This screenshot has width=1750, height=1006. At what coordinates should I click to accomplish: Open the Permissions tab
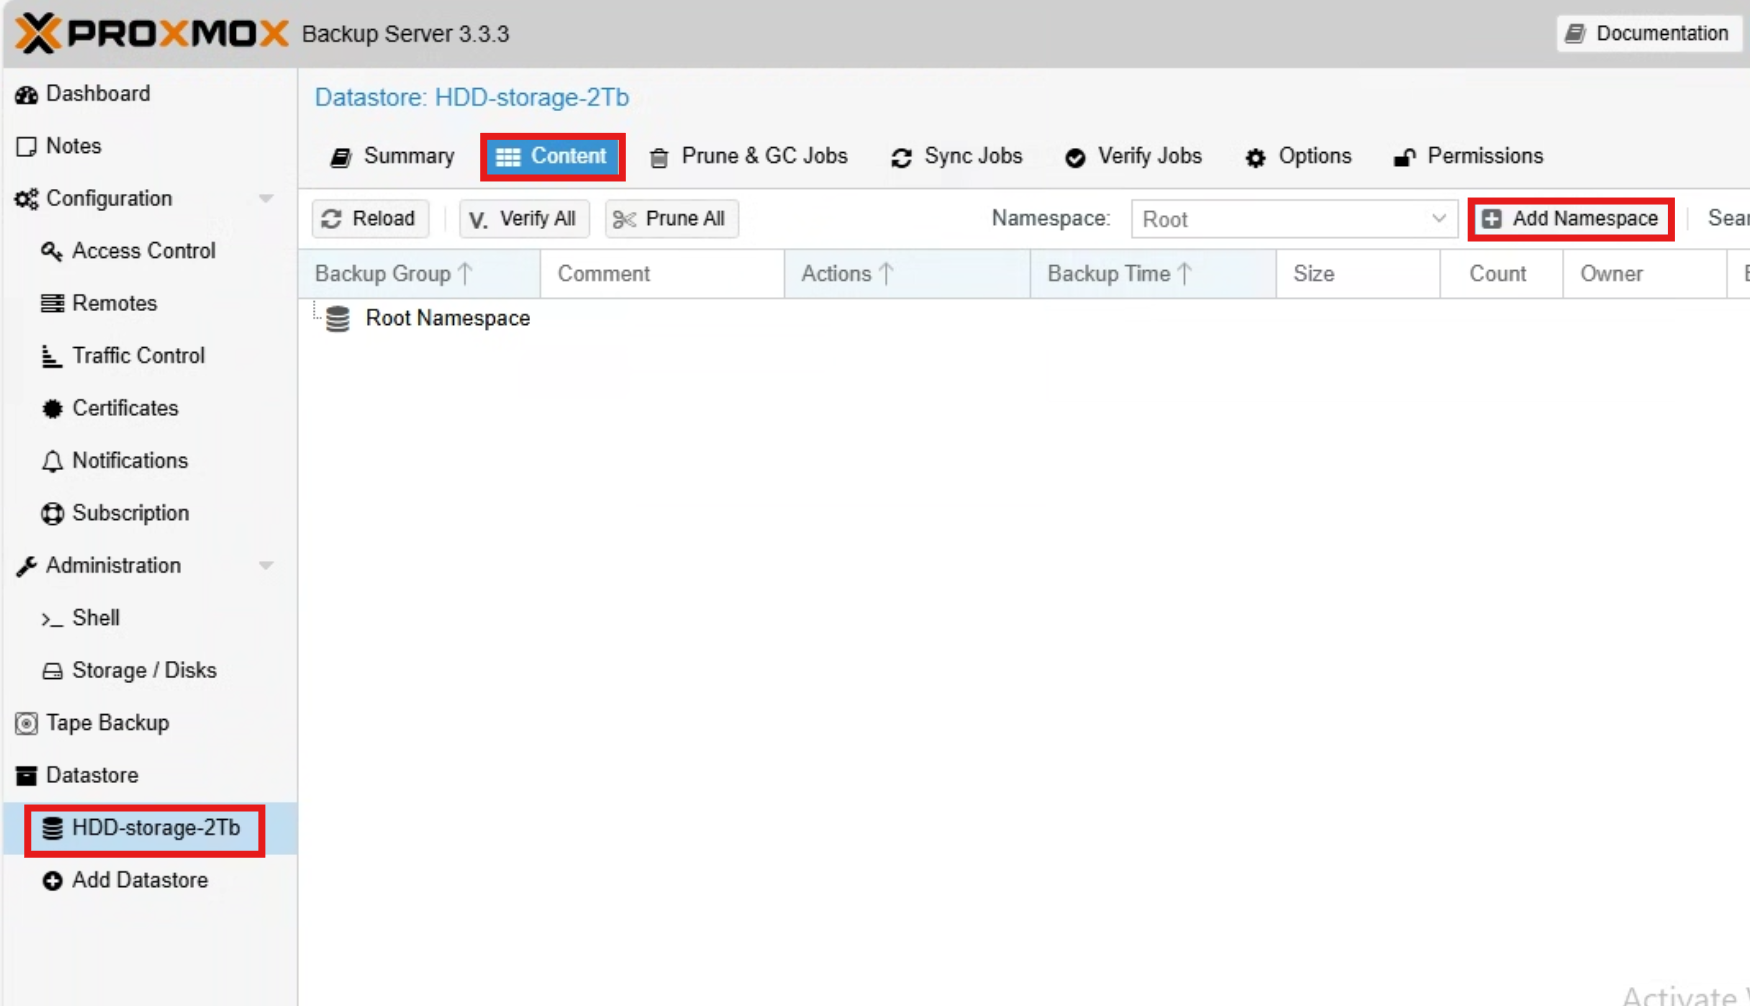(1468, 157)
